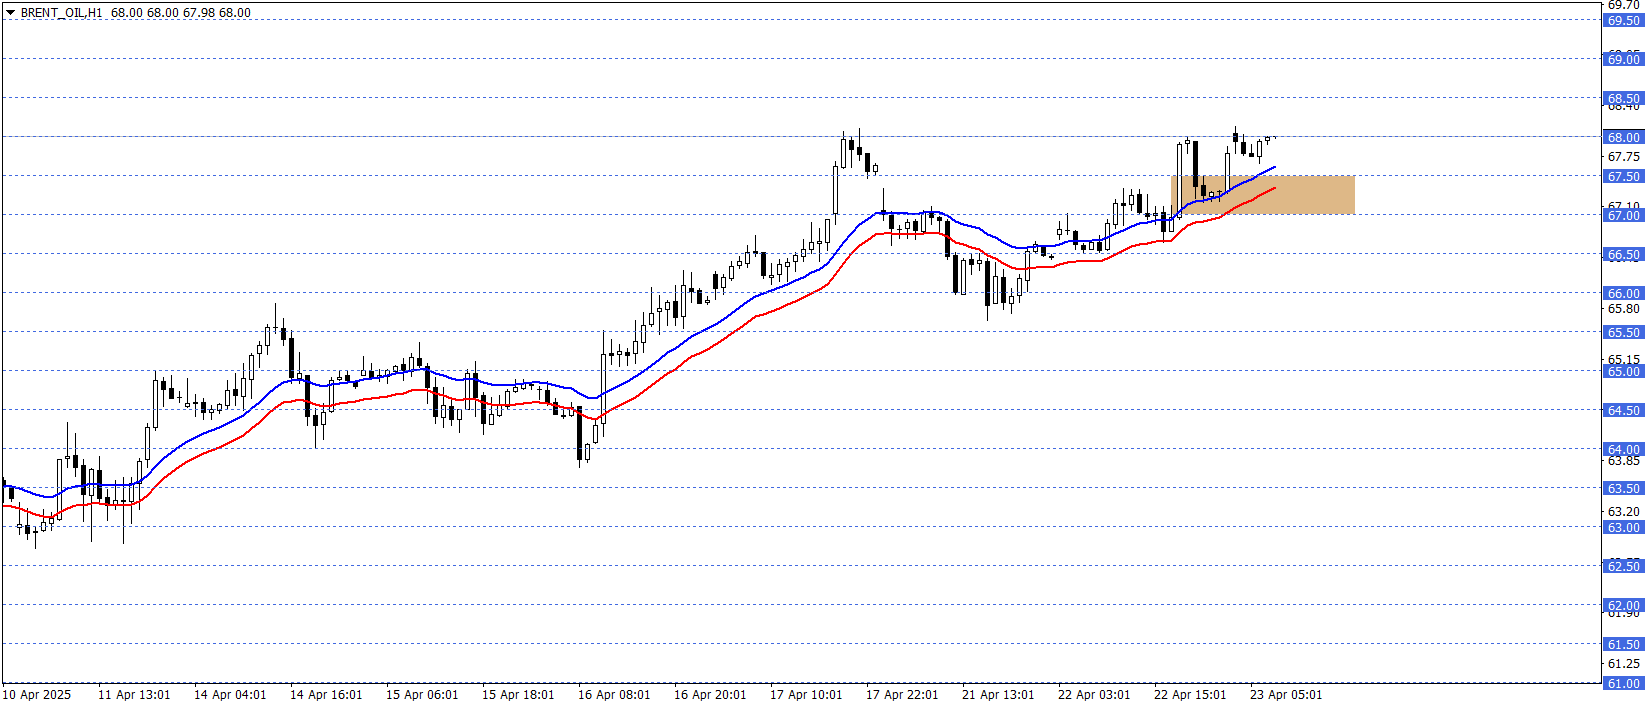Click the 61.00 price level label
The height and width of the screenshot is (707, 1651).
point(1624,683)
